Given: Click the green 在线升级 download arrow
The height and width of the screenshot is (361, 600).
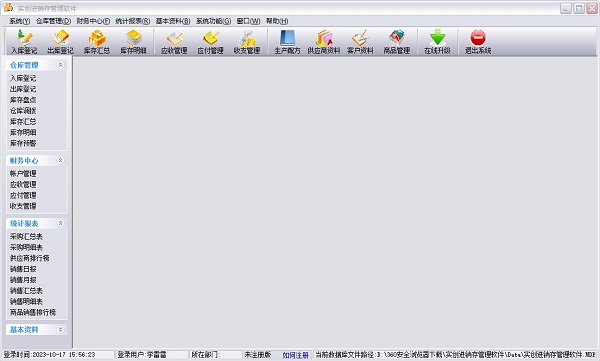Looking at the screenshot, I should pos(437,41).
